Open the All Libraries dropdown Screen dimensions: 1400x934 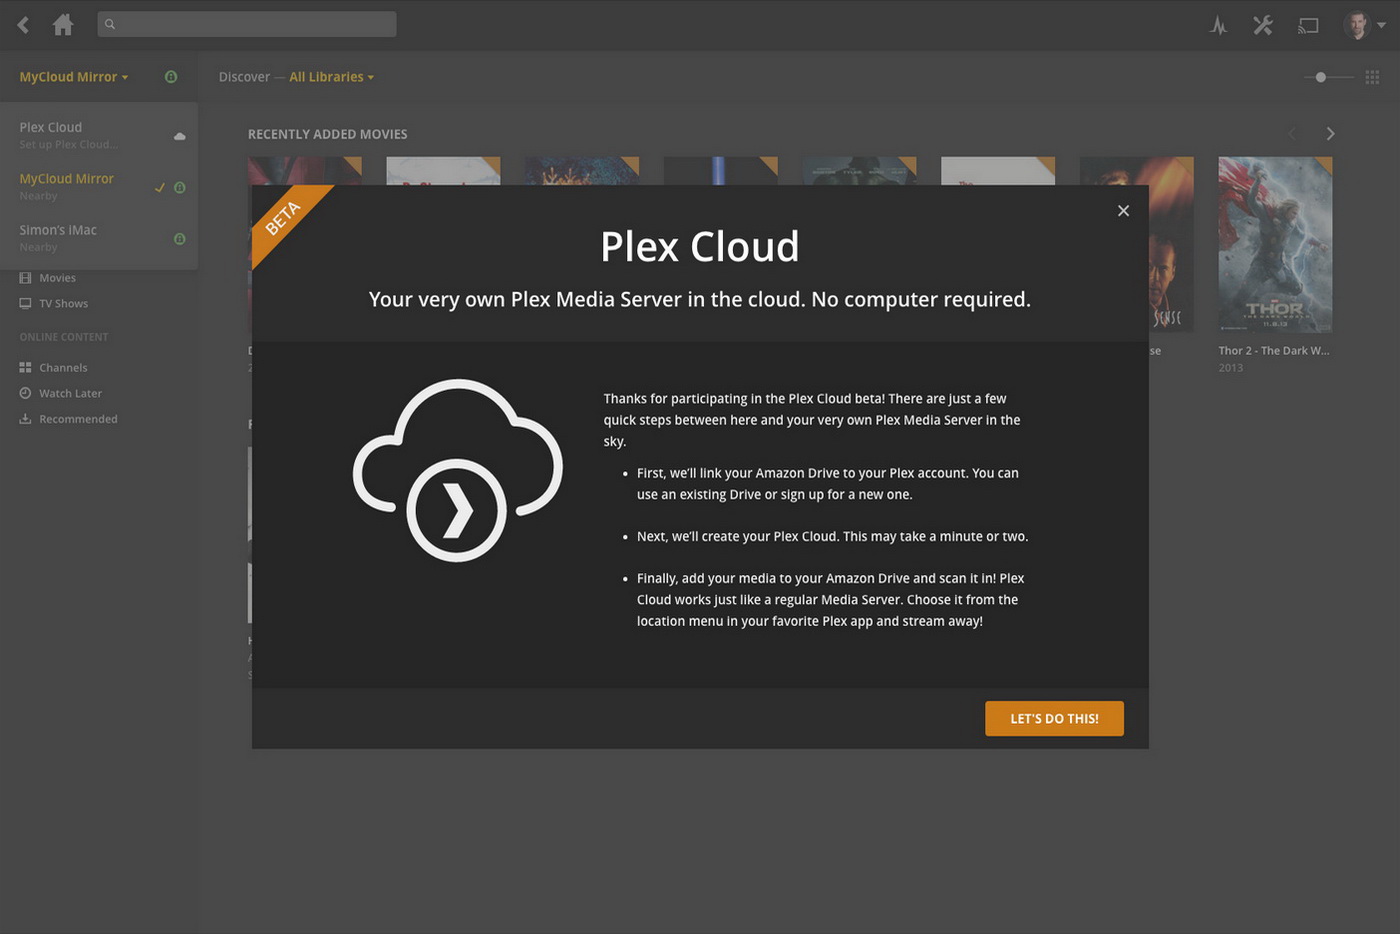point(331,77)
